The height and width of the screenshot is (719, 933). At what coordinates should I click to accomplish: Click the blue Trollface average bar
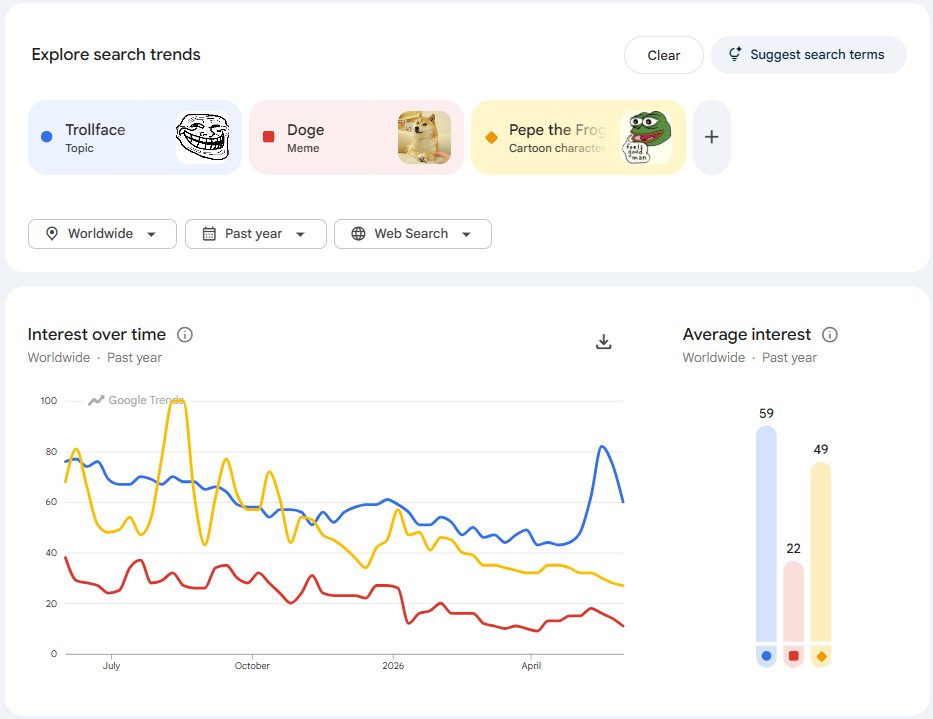766,534
